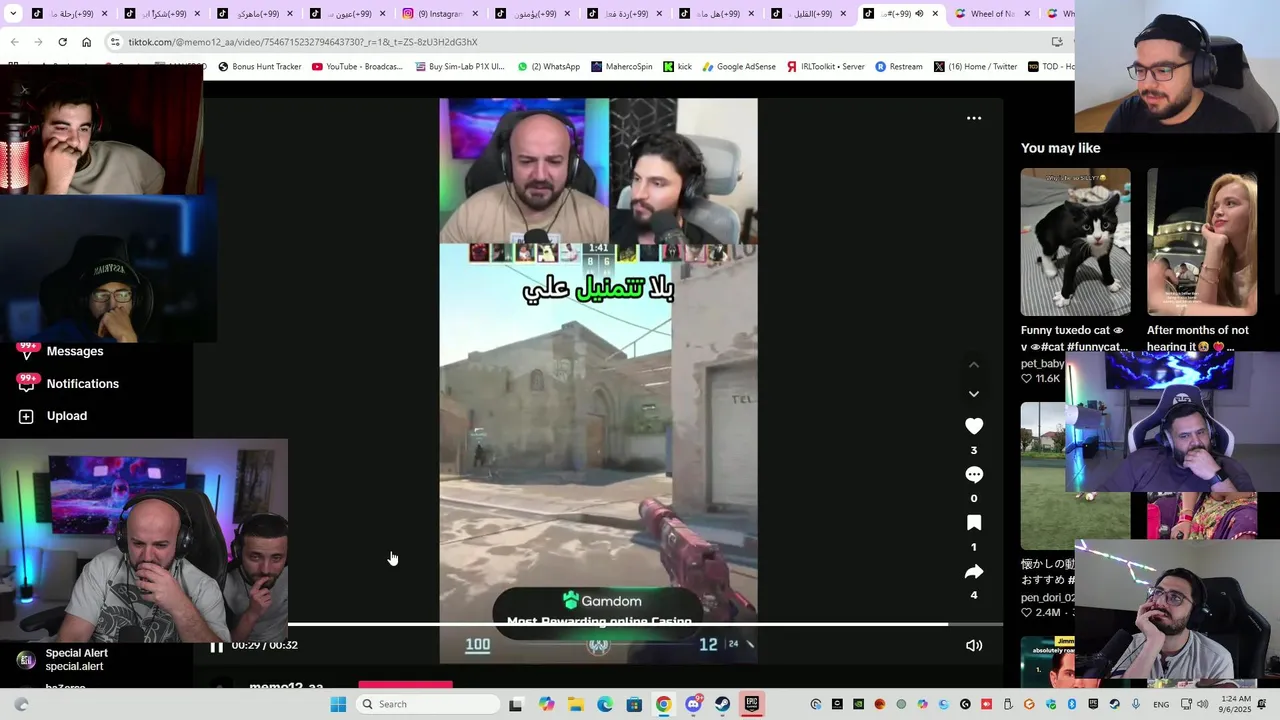Close the active TikTok tab
This screenshot has width=1280, height=720.
click(935, 14)
